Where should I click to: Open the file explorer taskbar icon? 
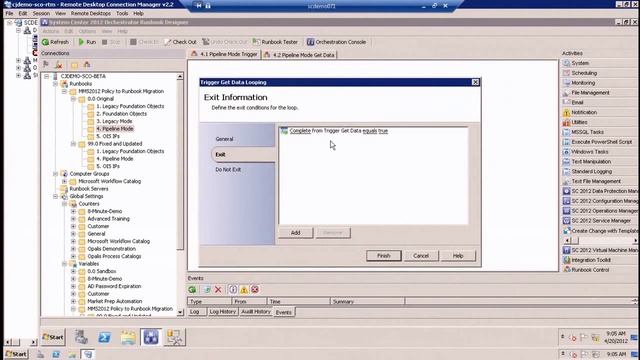[128, 338]
